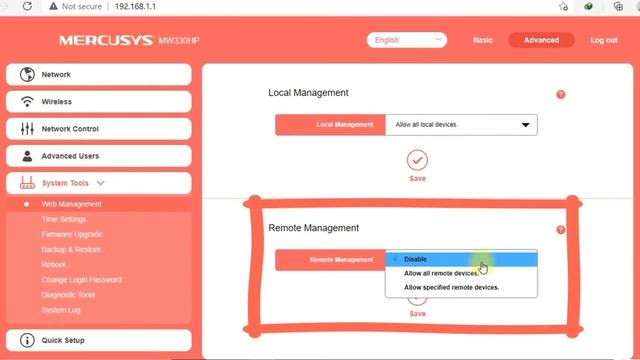The height and width of the screenshot is (360, 640).
Task: Click the Local Management field label
Action: (x=345, y=124)
